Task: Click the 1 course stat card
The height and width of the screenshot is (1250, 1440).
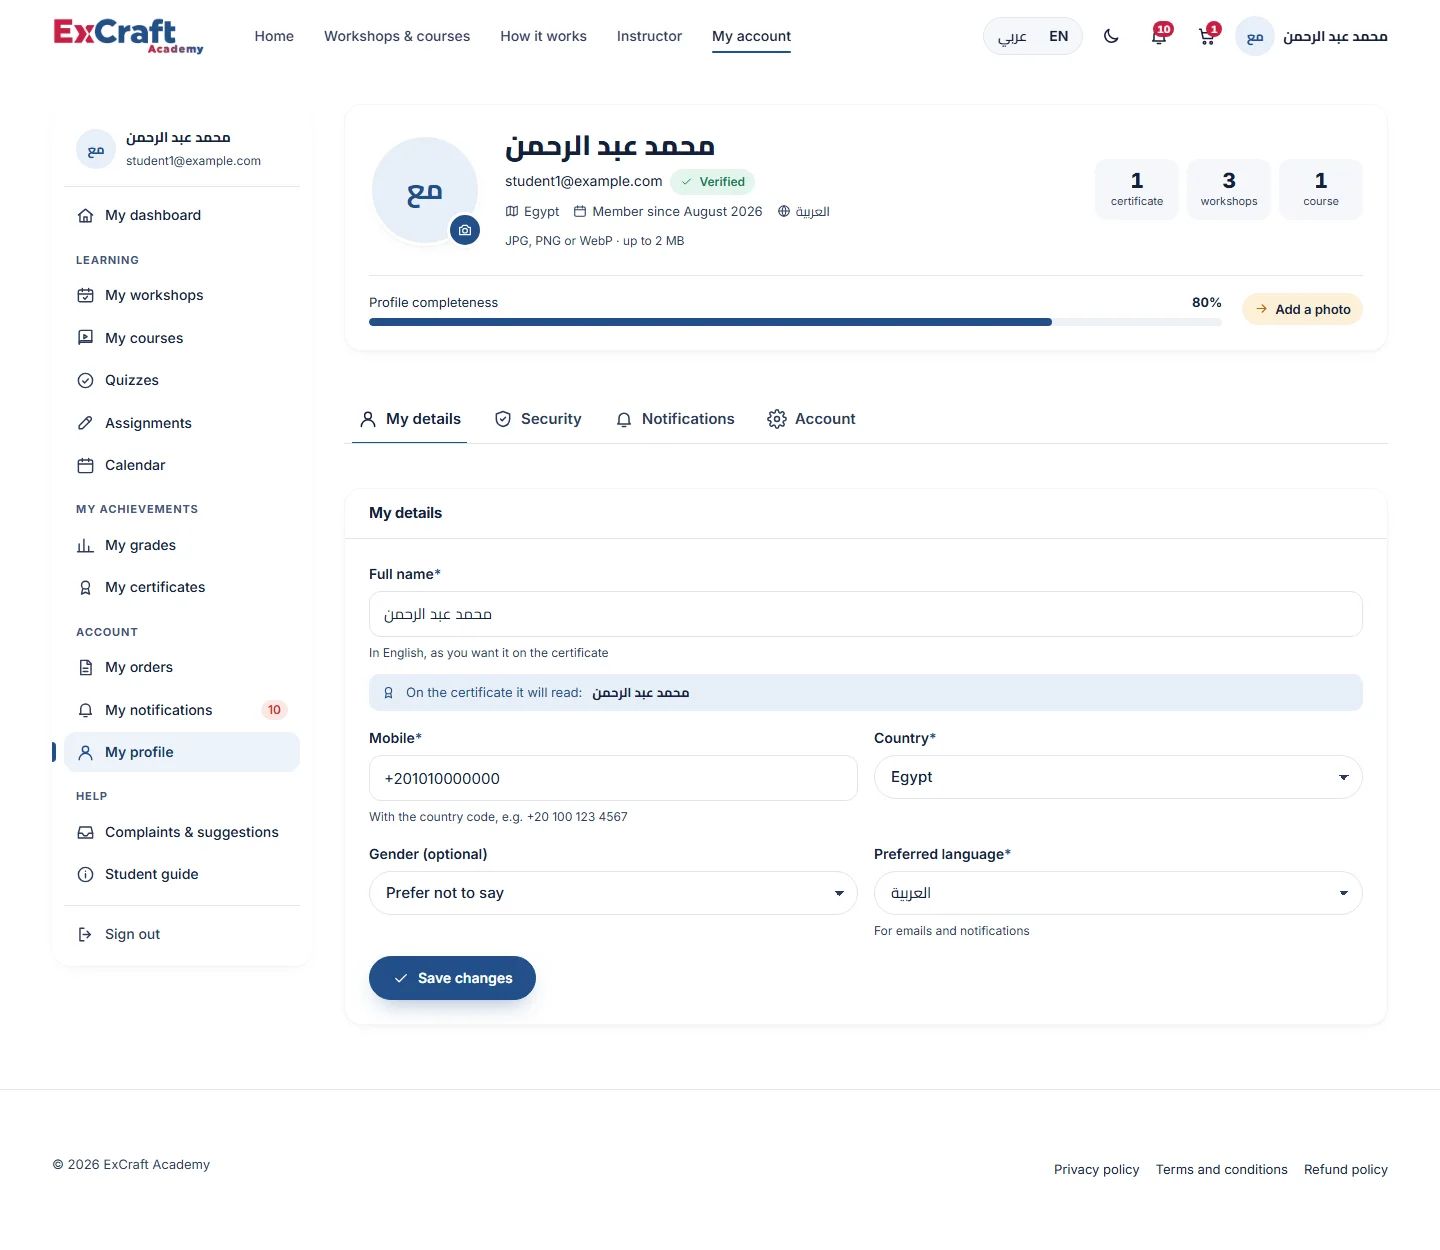Action: tap(1321, 189)
